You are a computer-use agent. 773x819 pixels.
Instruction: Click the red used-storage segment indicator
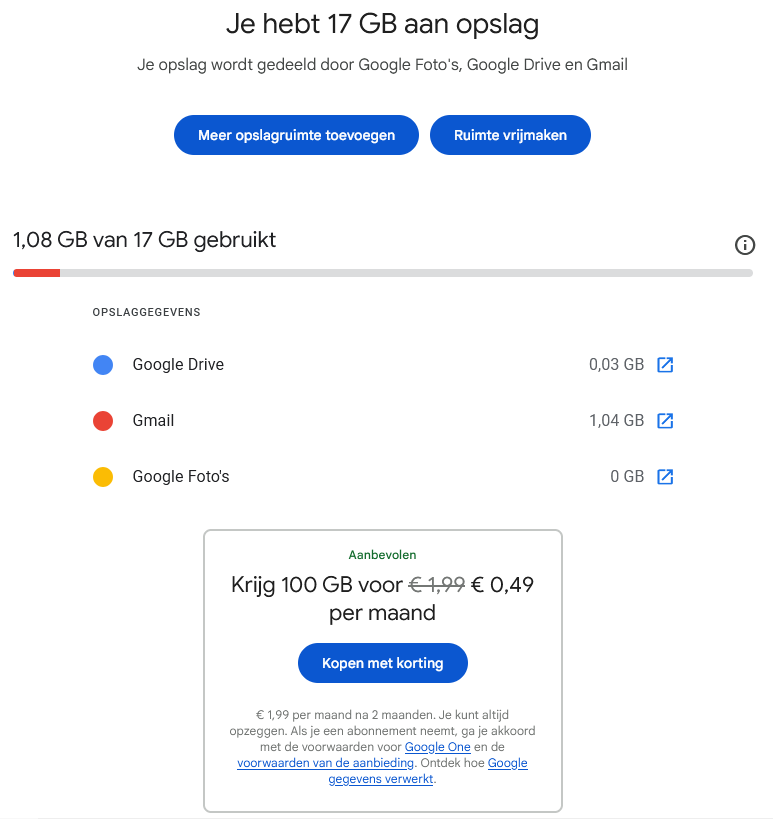(36, 272)
